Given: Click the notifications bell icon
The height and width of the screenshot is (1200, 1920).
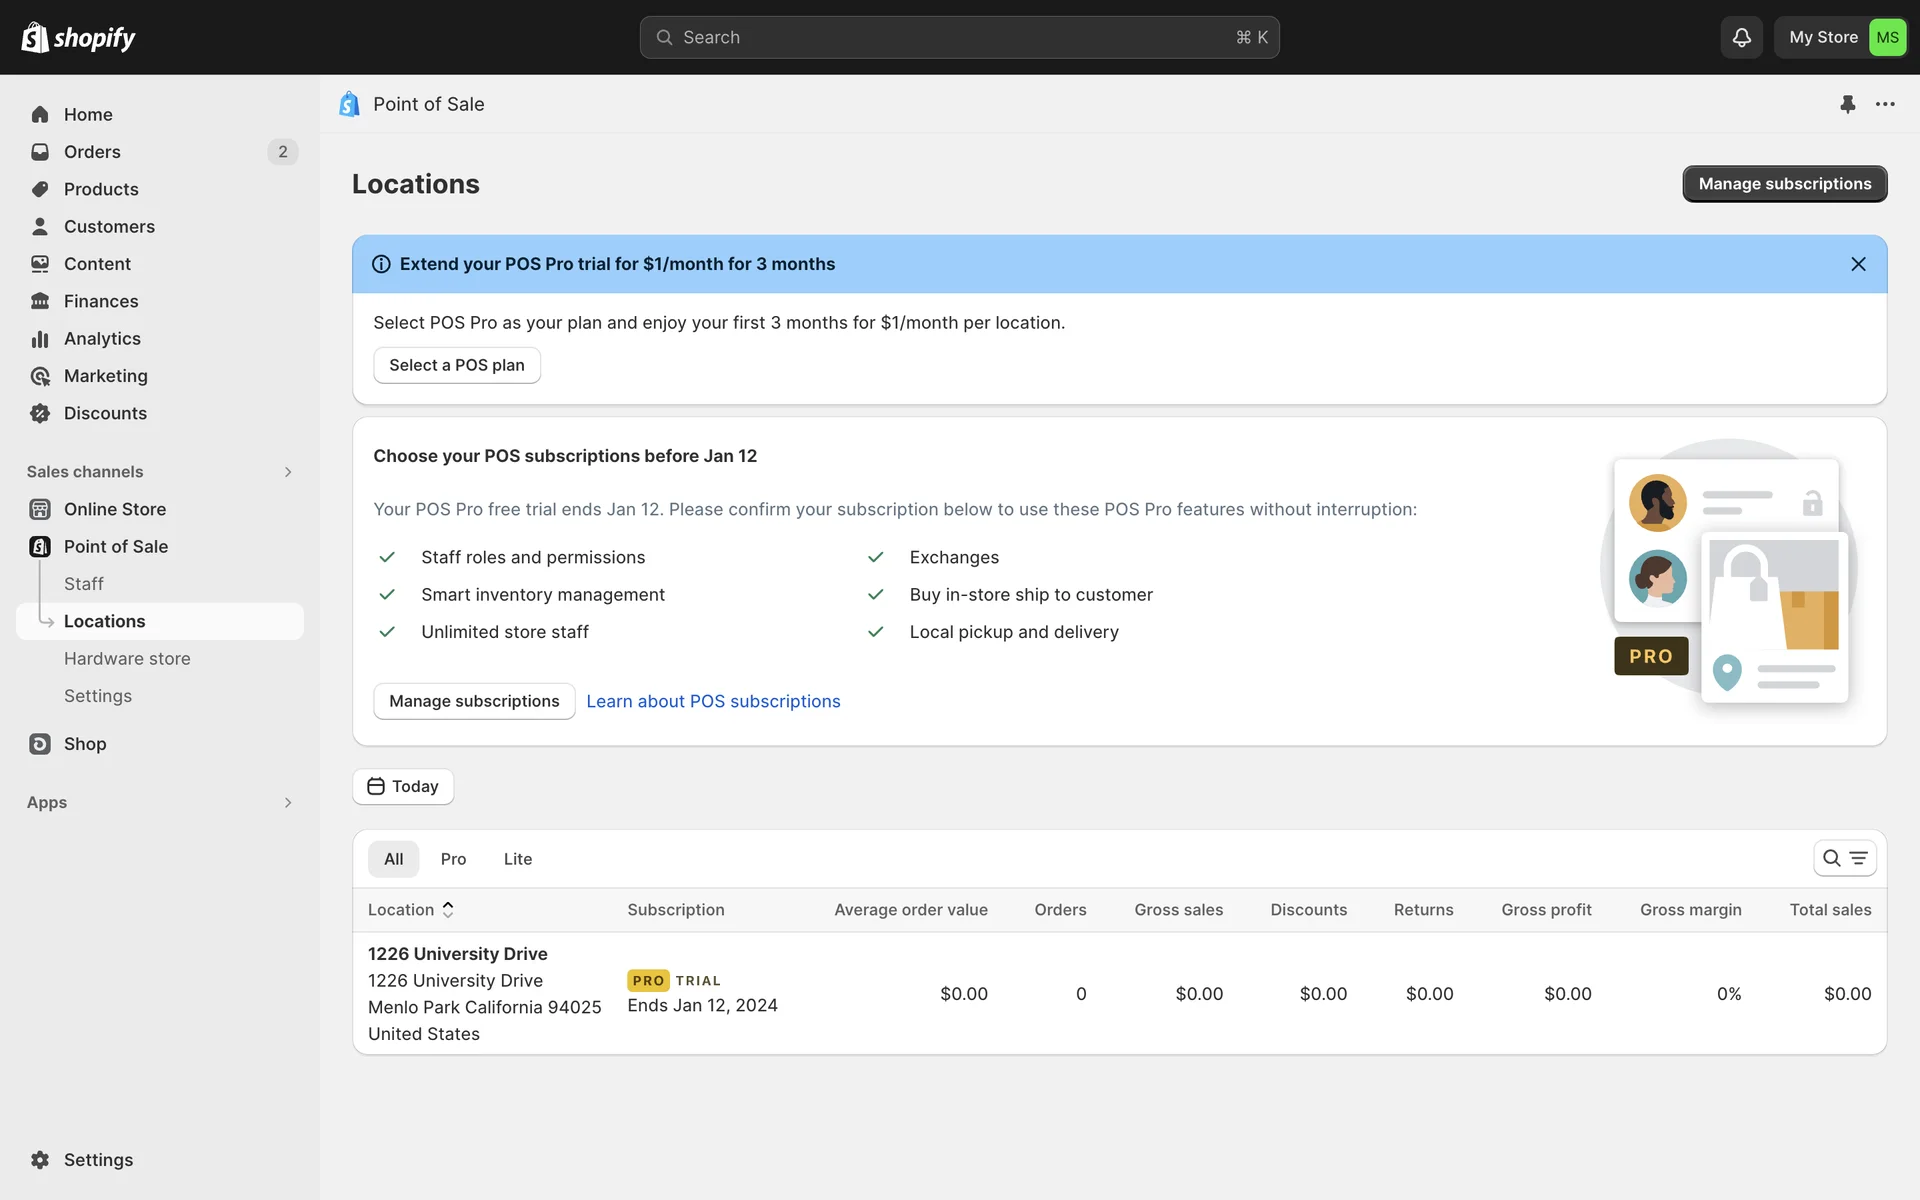Looking at the screenshot, I should 1741,37.
